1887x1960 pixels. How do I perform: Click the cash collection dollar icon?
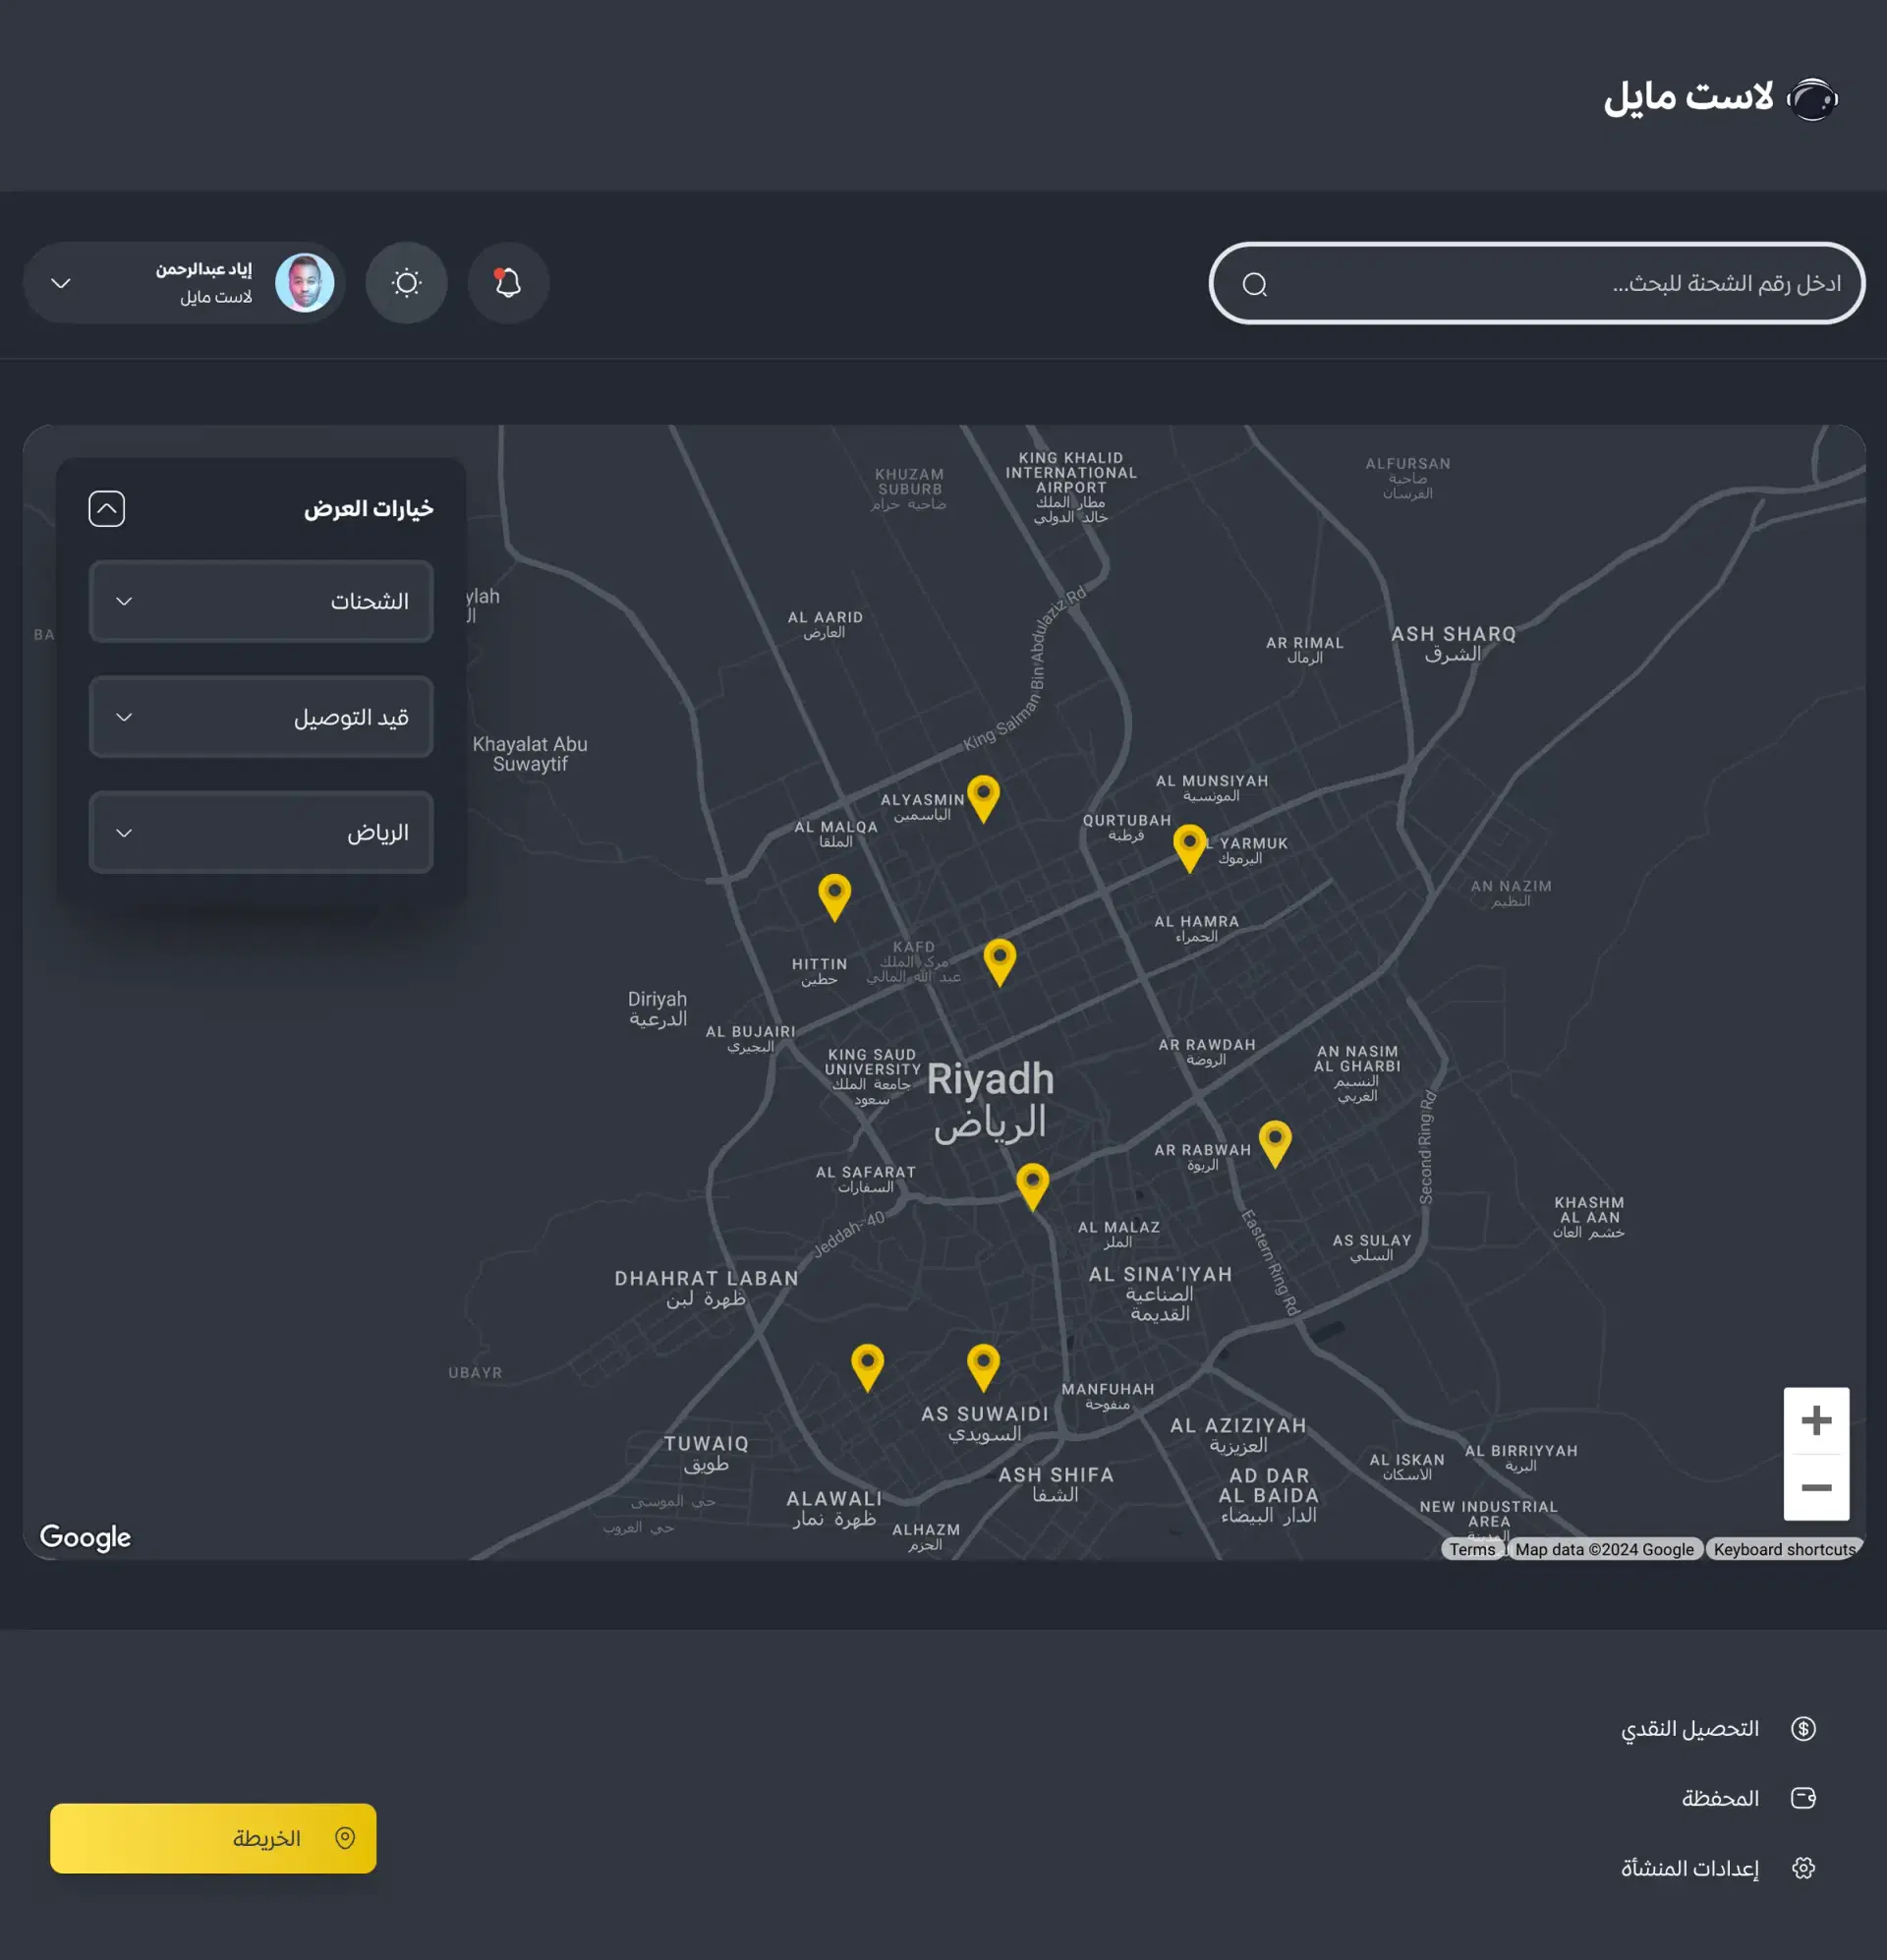tap(1803, 1729)
